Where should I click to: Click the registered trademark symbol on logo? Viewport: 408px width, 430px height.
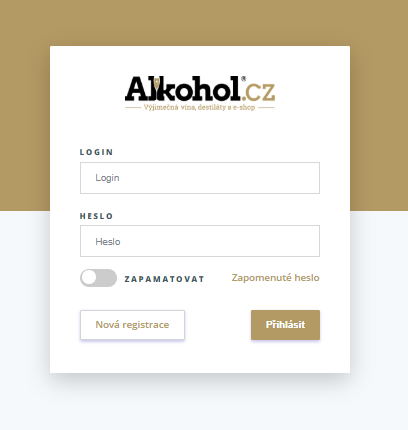click(243, 79)
